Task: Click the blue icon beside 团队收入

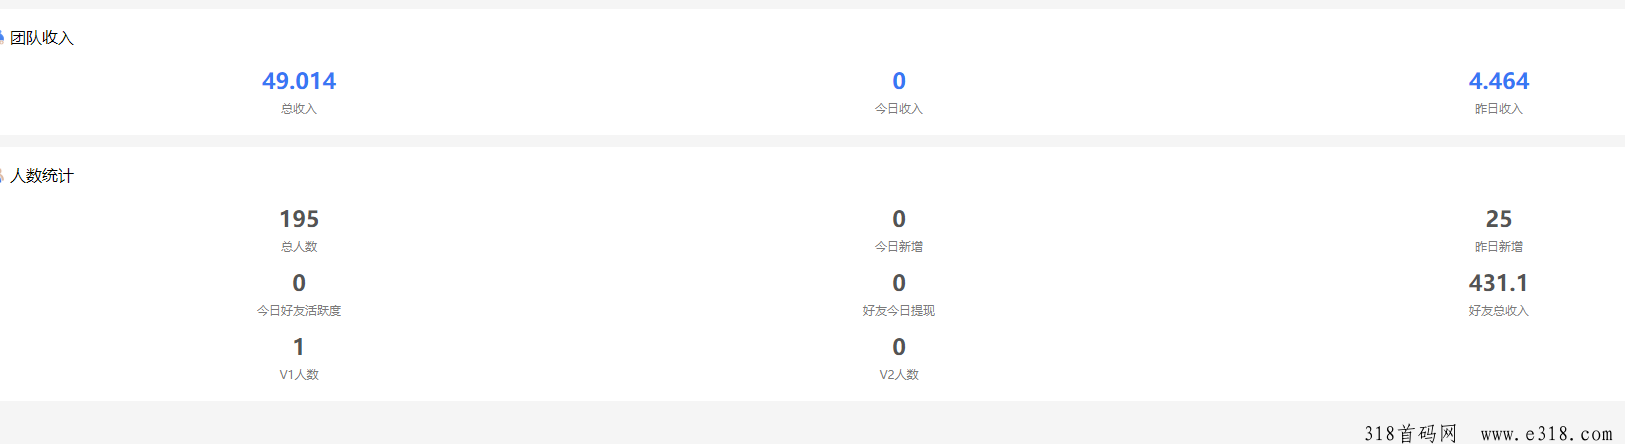Action: point(2,37)
